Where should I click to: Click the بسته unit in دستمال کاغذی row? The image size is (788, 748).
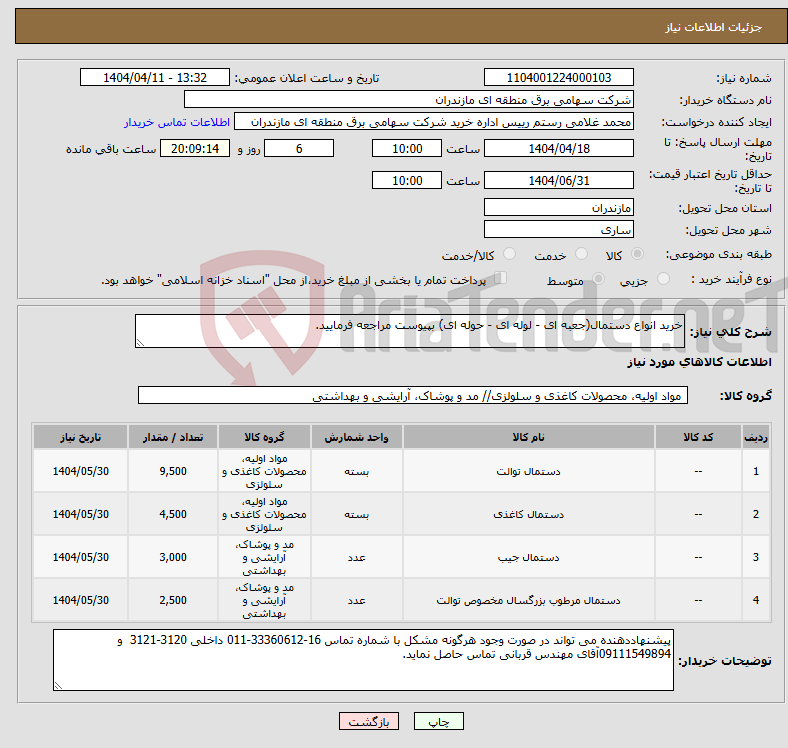point(356,514)
